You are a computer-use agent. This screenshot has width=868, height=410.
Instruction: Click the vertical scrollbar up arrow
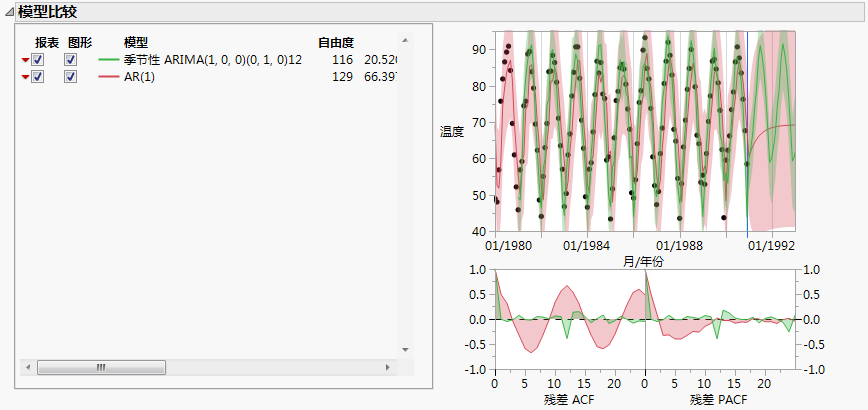405,40
